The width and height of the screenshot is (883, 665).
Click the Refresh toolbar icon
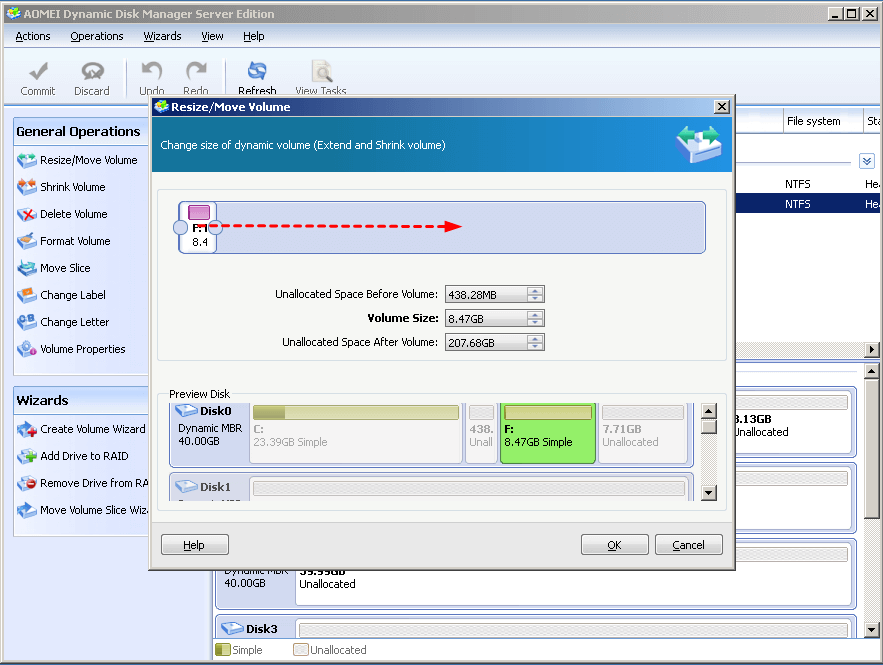pyautogui.click(x=257, y=72)
